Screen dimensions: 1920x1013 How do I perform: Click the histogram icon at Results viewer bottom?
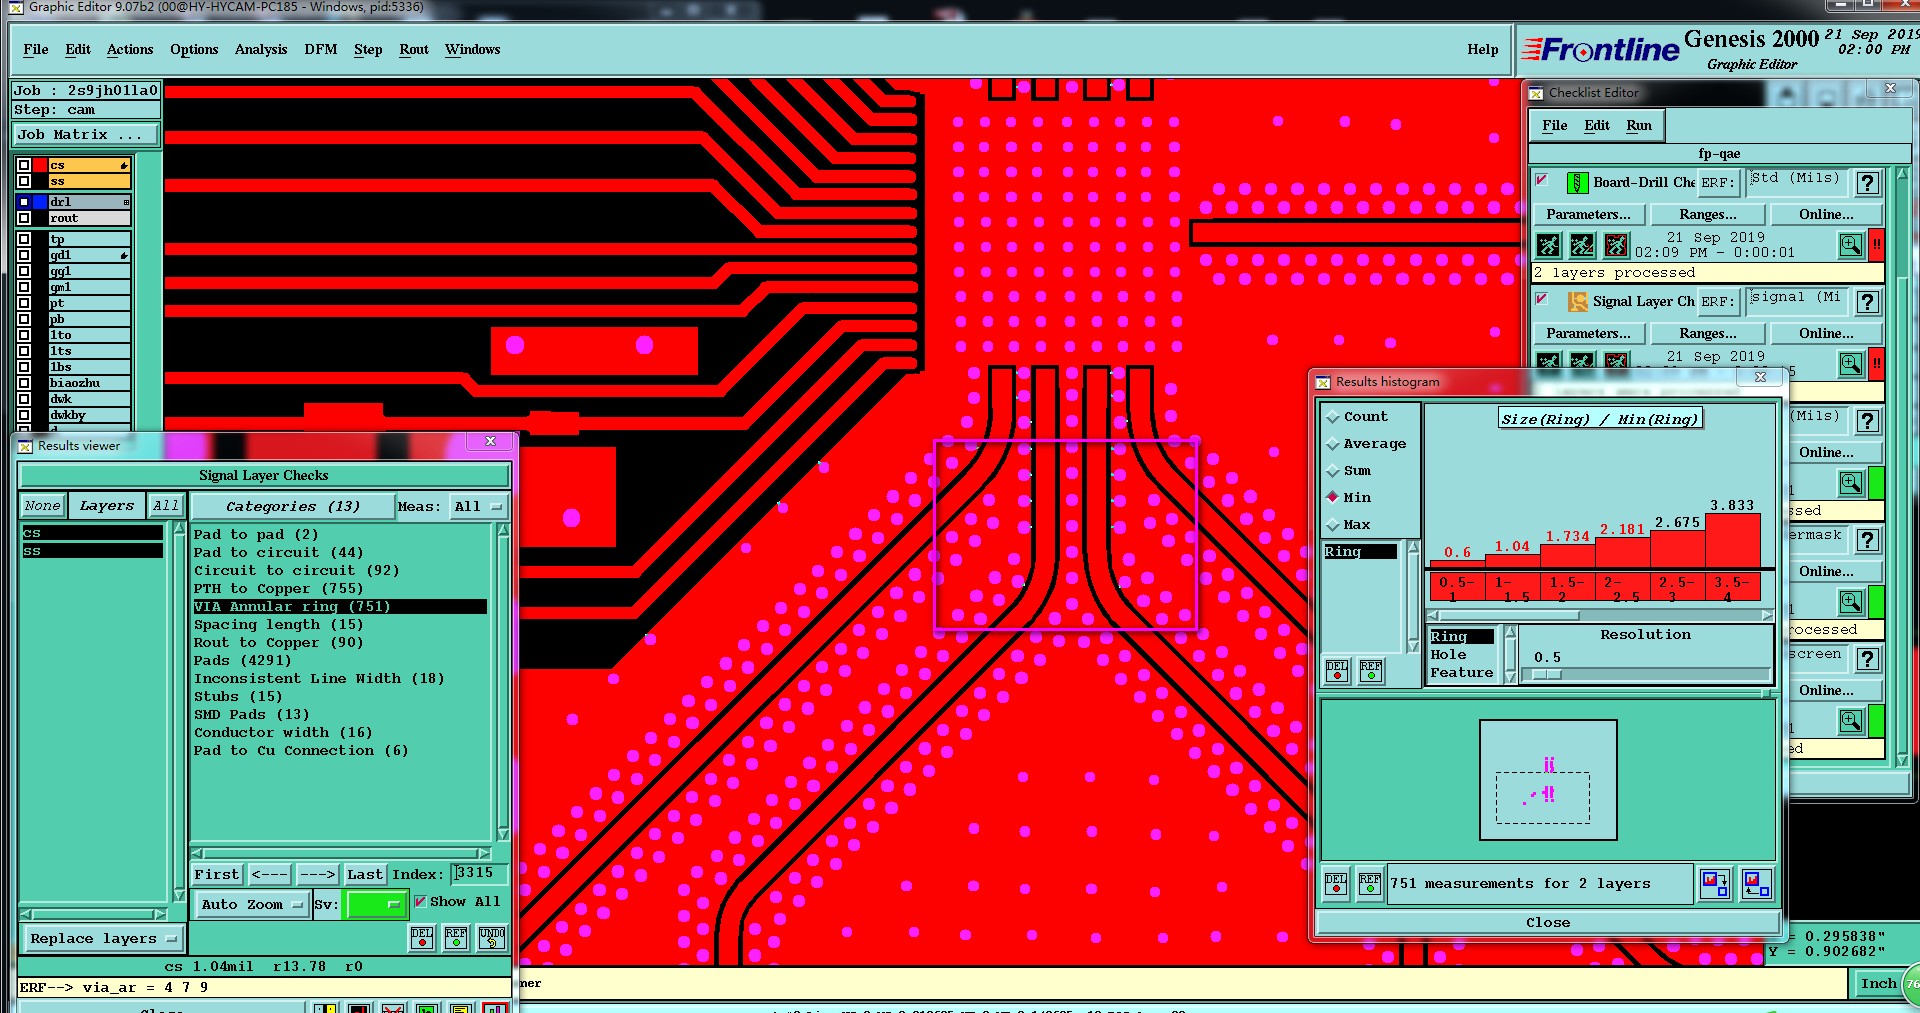coord(494,1007)
